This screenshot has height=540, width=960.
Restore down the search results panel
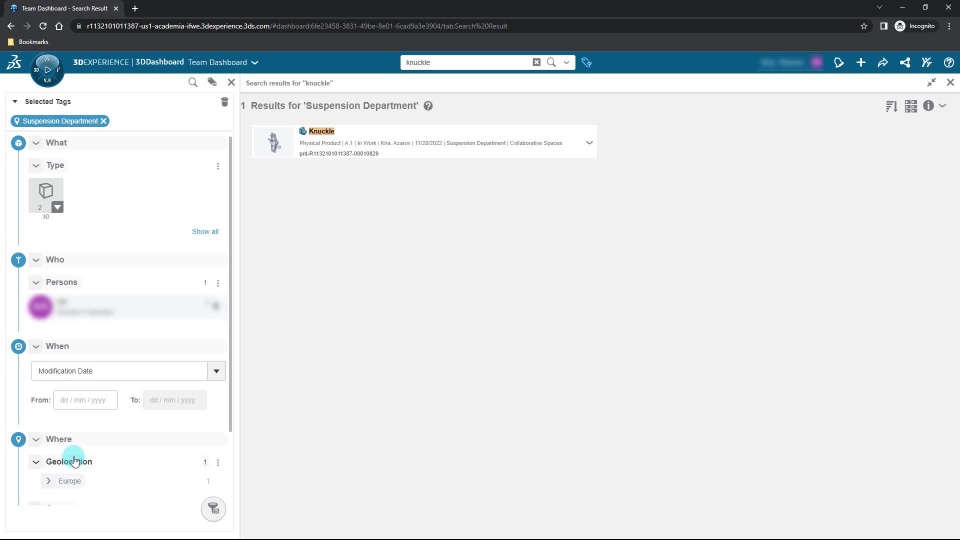pos(931,82)
